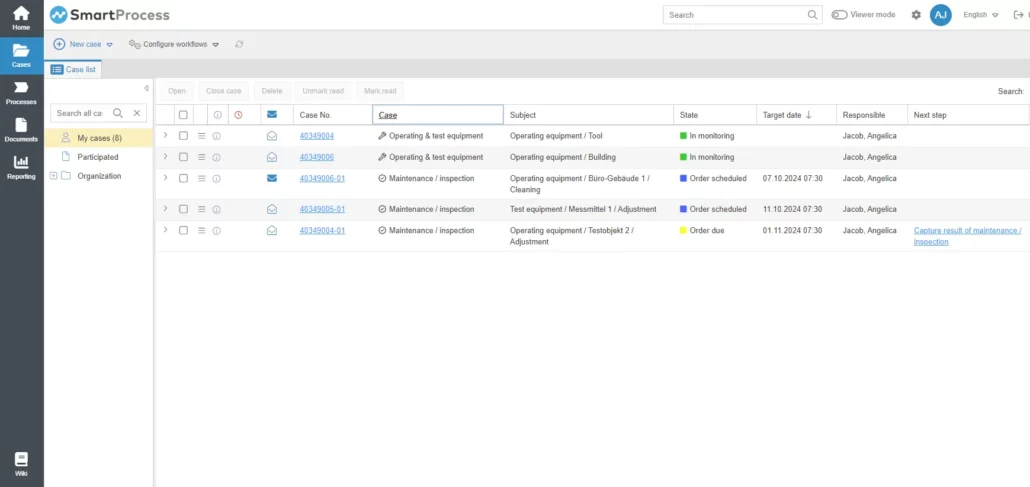Viewport: 1030px width, 487px height.
Task: Open the Documents section in sidebar
Action: click(21, 130)
